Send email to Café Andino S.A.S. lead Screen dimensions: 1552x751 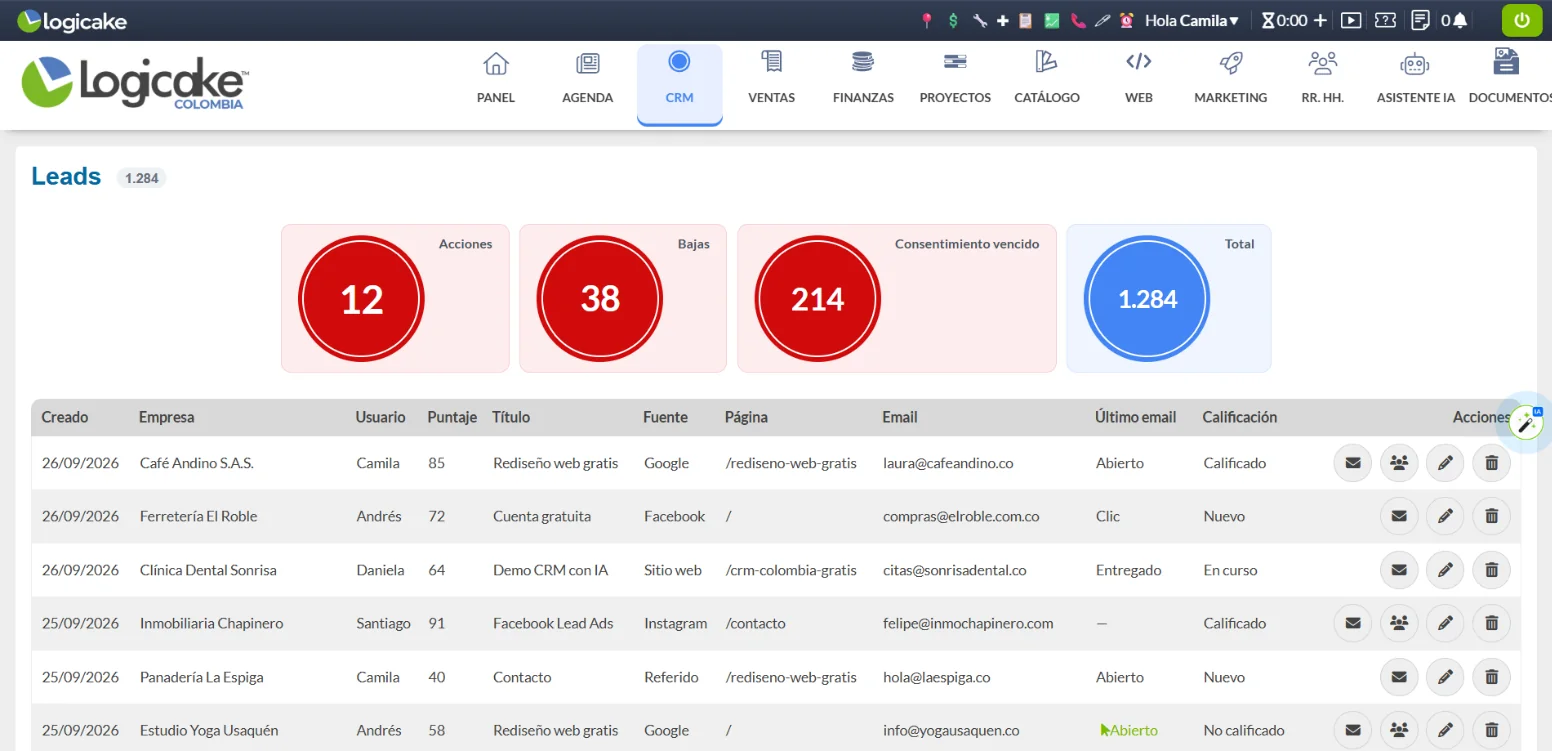tap(1353, 463)
